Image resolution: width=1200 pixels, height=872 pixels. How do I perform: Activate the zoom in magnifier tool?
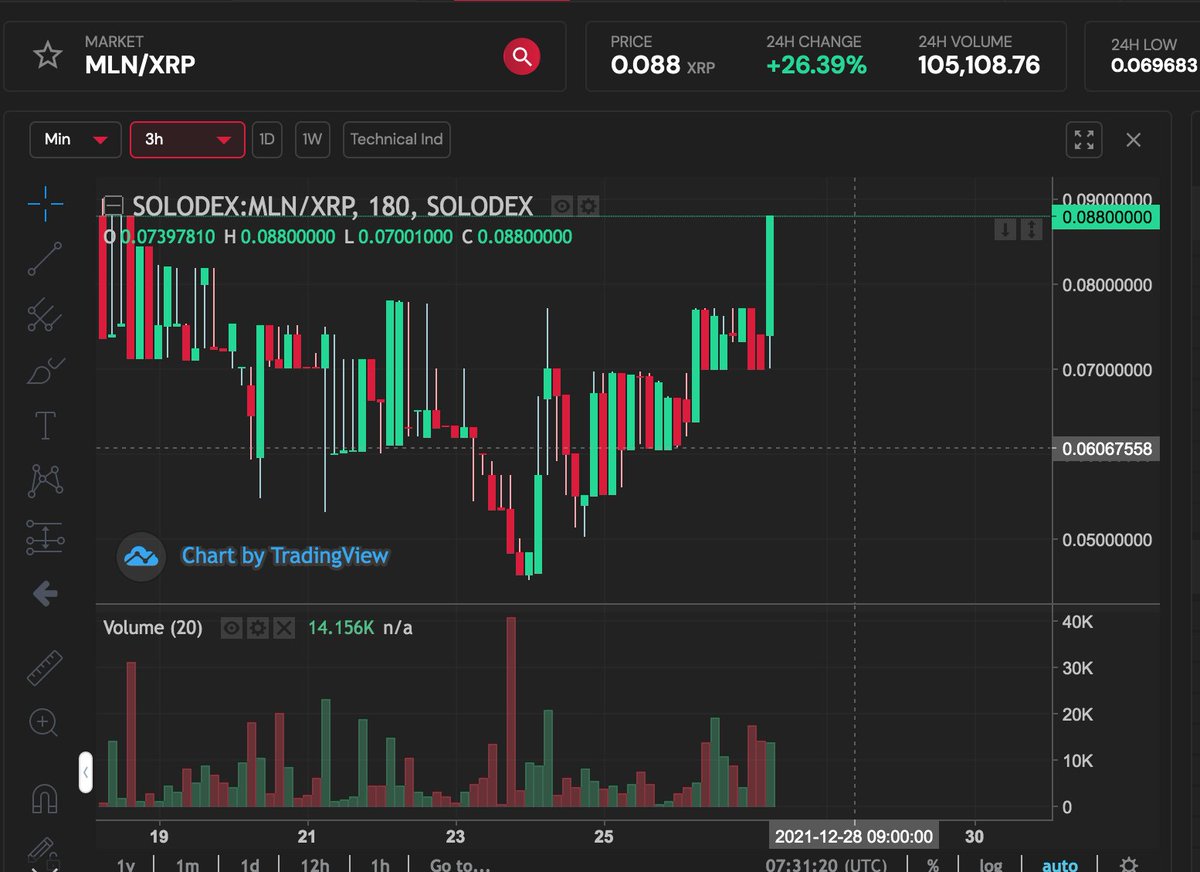pos(45,722)
